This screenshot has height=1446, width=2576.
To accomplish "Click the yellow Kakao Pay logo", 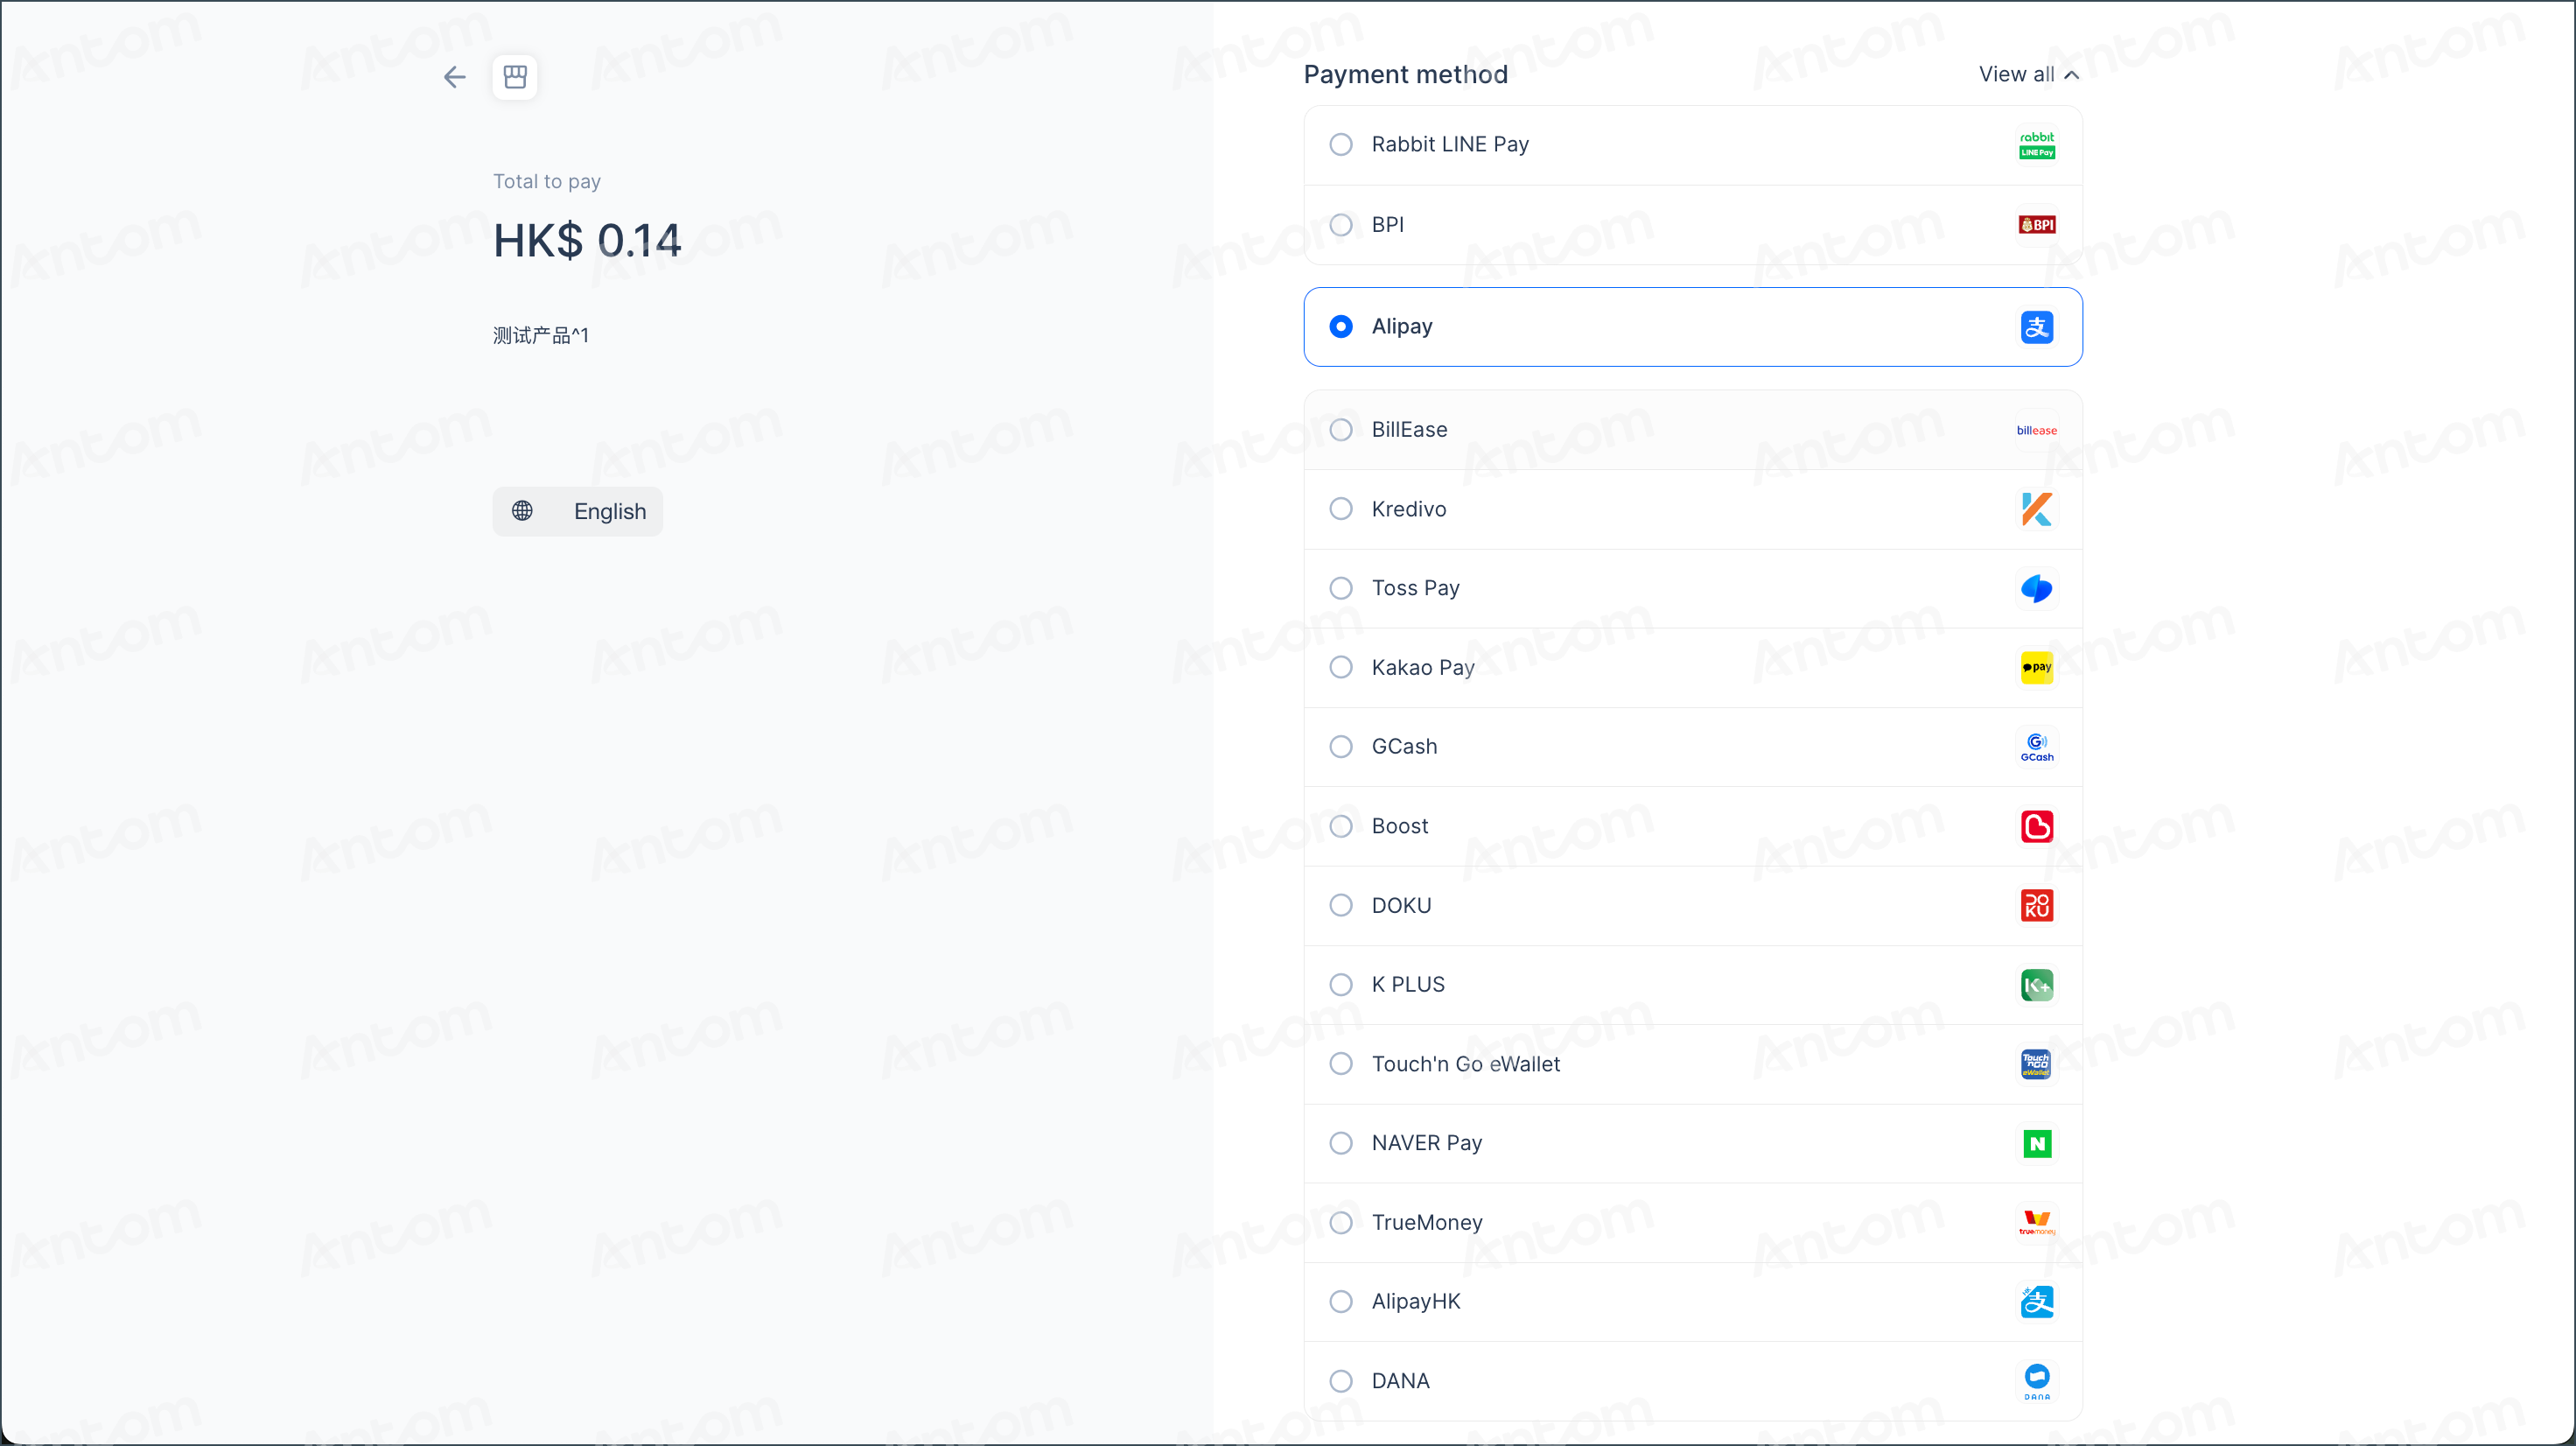I will coord(2036,667).
